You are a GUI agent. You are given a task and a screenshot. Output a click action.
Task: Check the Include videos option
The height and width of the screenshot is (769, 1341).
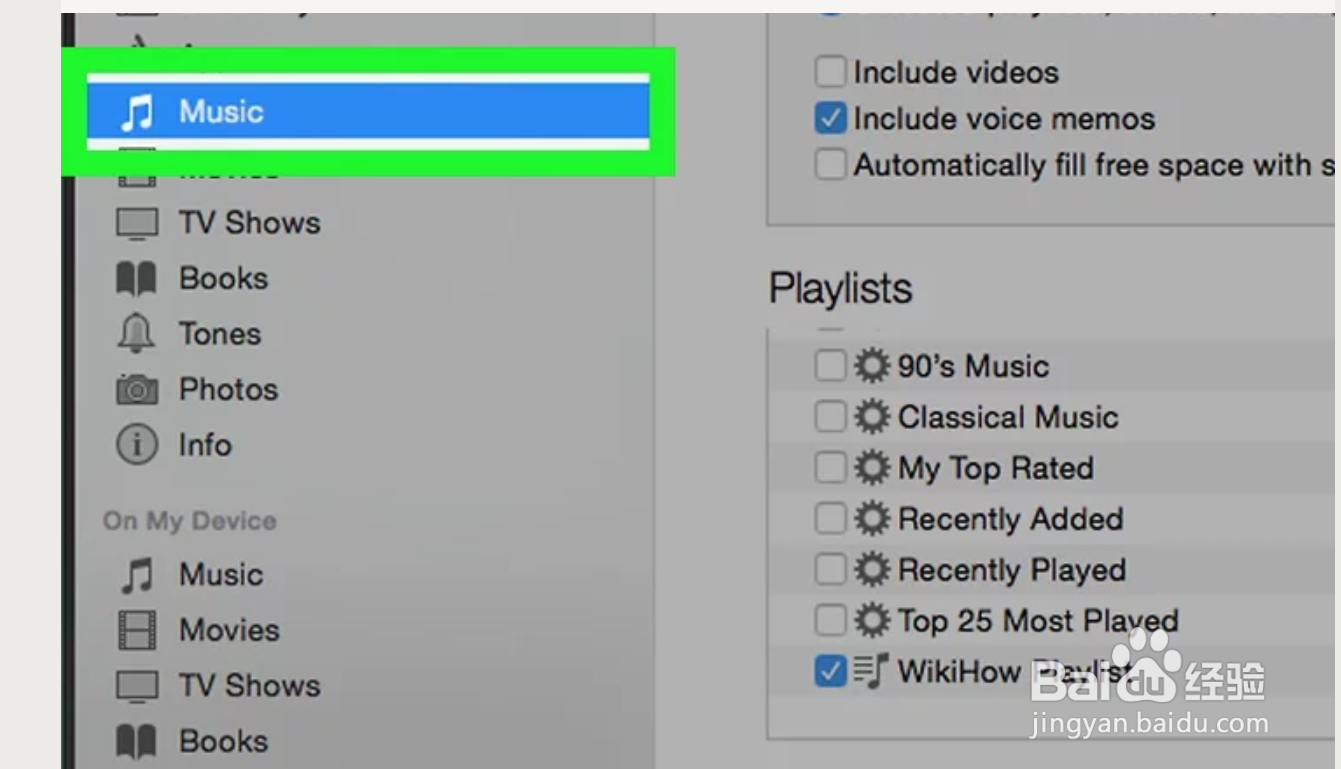click(x=830, y=72)
